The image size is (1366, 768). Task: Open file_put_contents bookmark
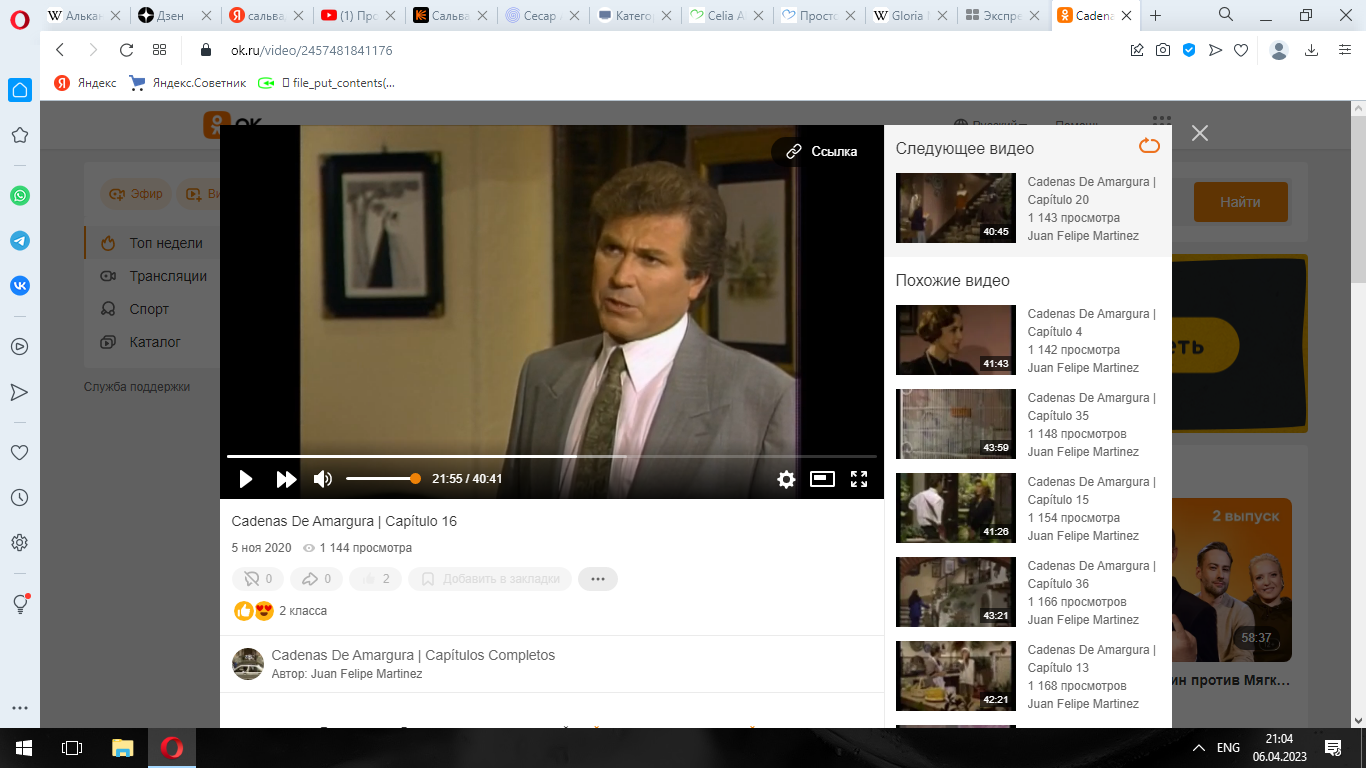(327, 83)
